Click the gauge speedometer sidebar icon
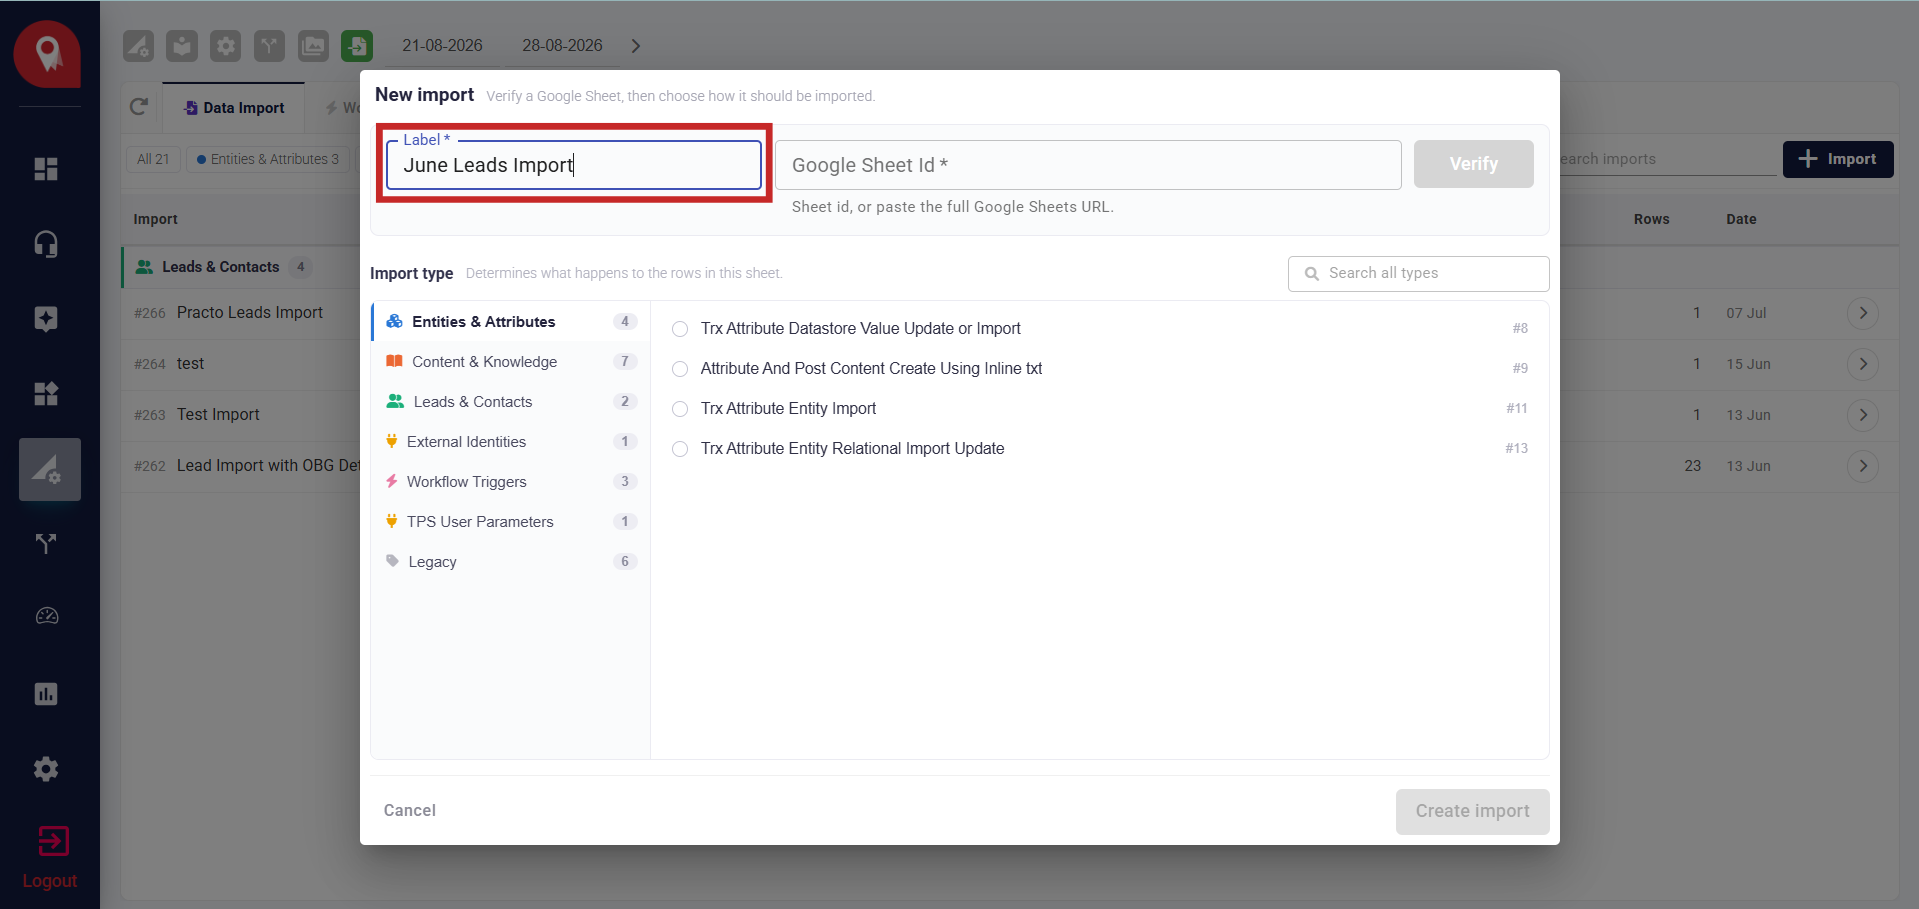This screenshot has height=909, width=1919. (46, 616)
